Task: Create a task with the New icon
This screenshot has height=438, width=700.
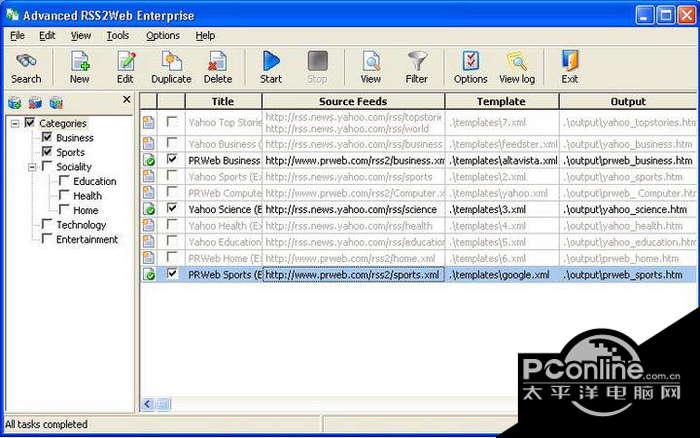Action: tap(80, 61)
